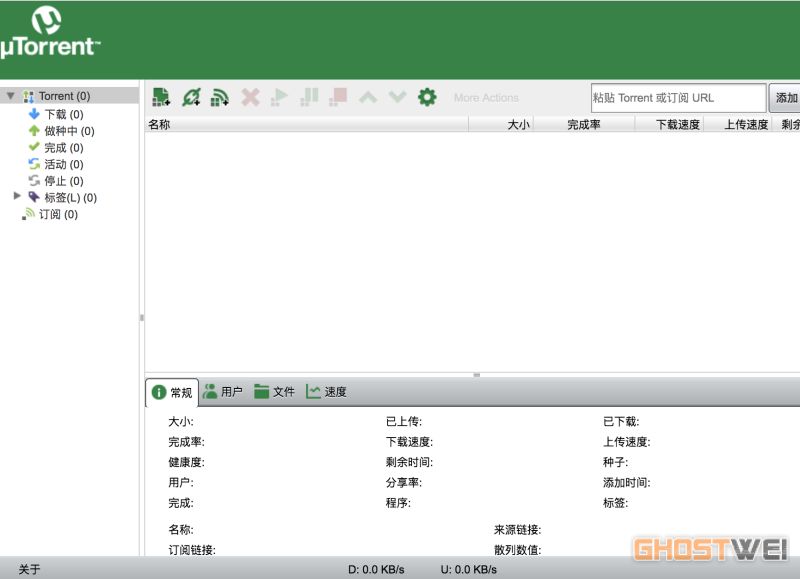Click the red X remove torrent icon
Screen dimensions: 800x579
pos(250,97)
